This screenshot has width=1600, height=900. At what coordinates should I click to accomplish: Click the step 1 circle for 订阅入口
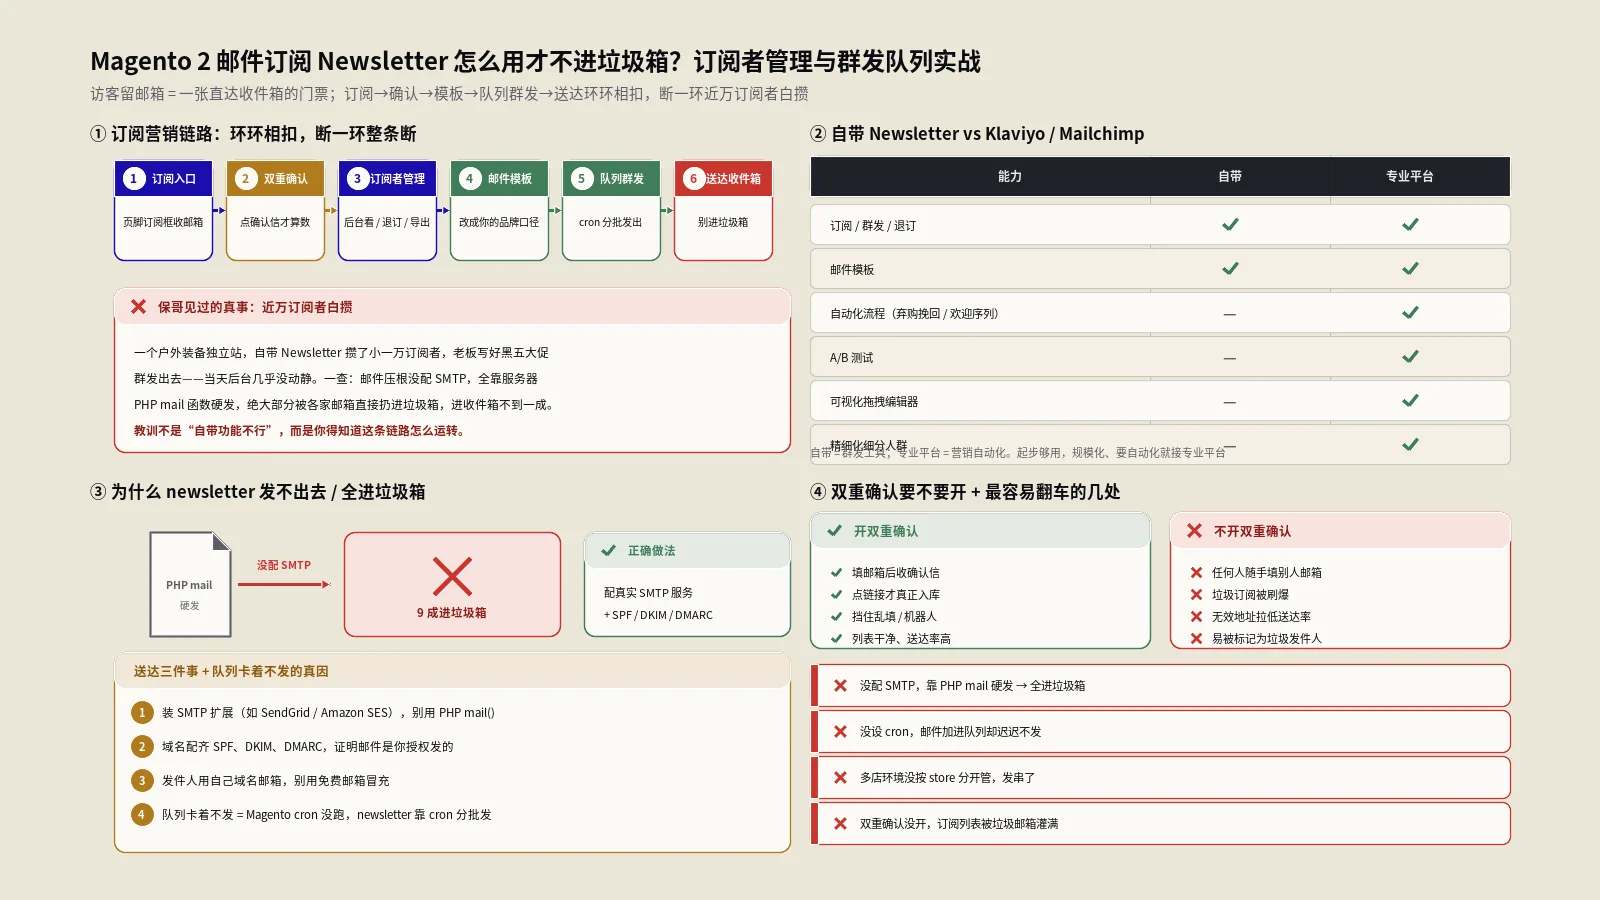133,178
